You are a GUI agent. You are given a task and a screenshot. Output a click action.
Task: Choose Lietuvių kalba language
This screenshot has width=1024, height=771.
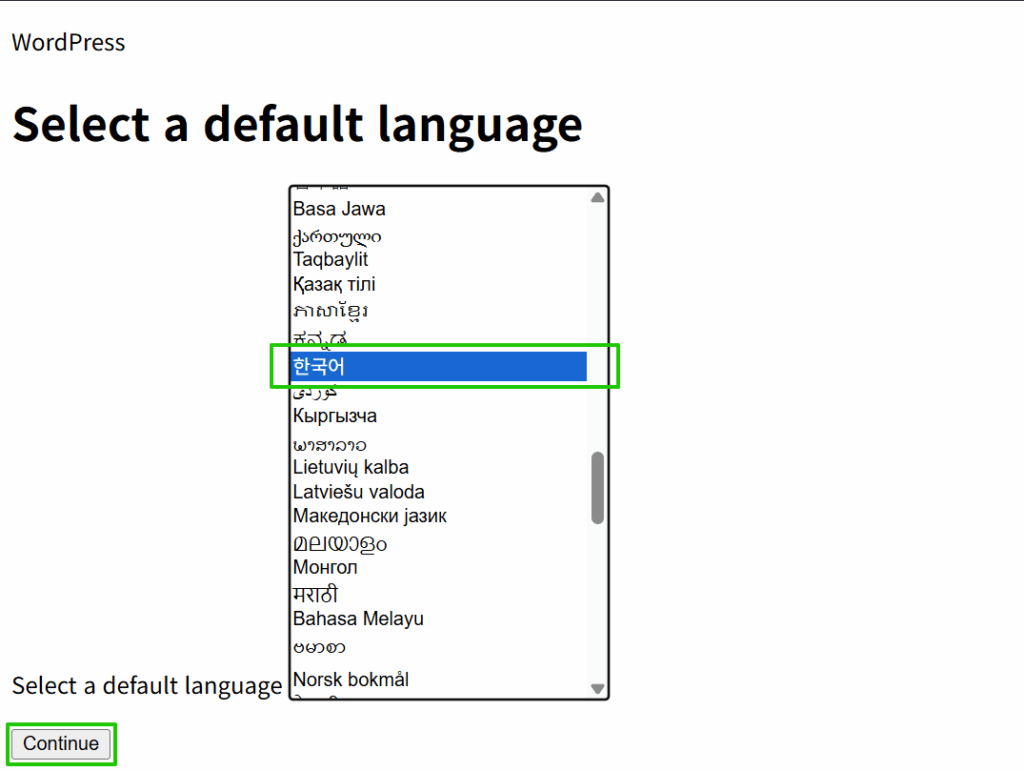coord(350,467)
